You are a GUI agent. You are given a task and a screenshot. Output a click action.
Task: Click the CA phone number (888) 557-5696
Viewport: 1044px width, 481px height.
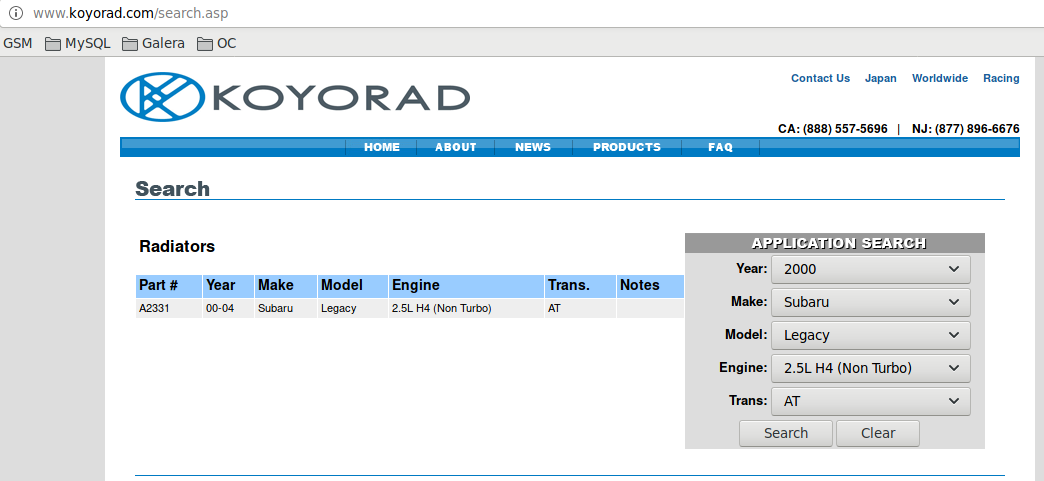845,129
